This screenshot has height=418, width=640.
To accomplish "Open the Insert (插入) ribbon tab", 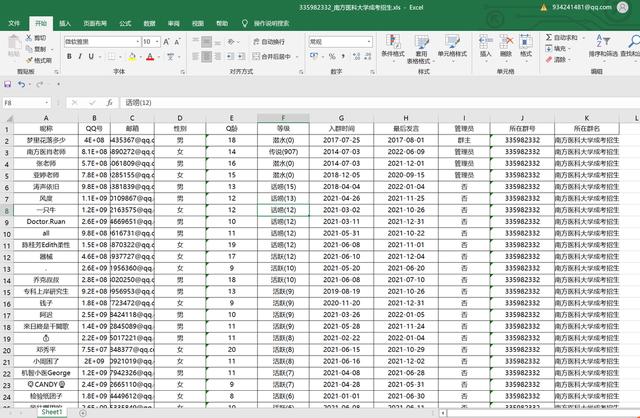I will pos(65,21).
